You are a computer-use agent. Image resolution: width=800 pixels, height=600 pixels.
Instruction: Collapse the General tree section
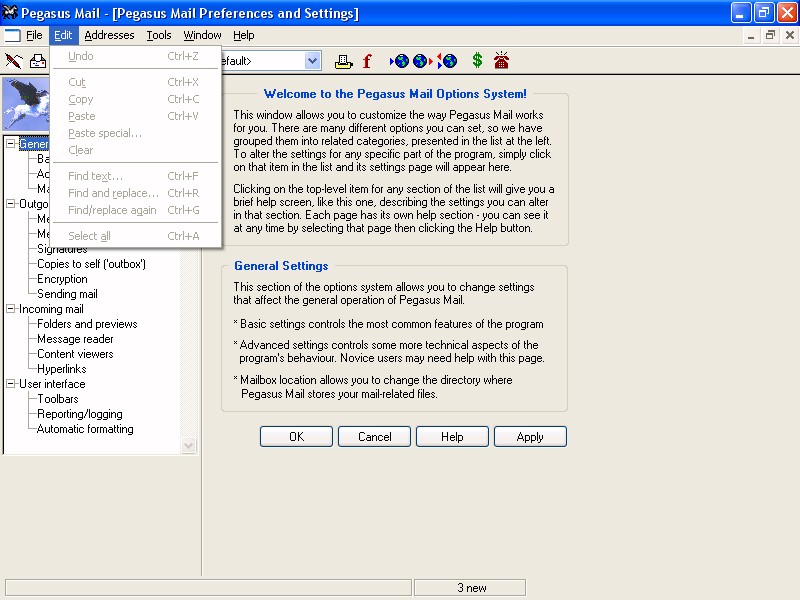[x=10, y=144]
